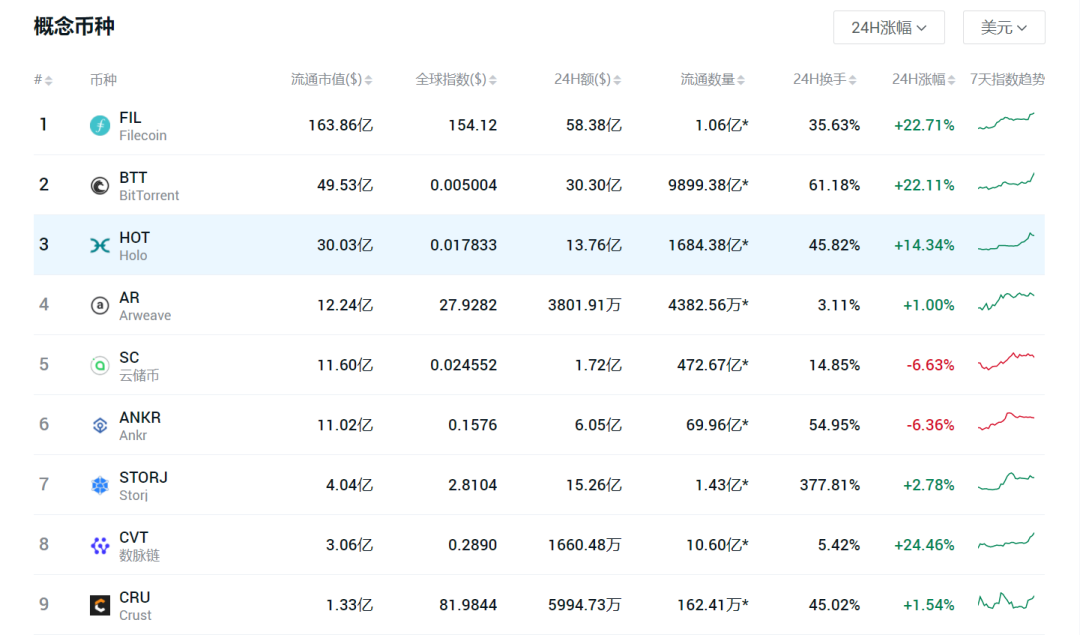This screenshot has width=1080, height=635.
Task: Click HOT change +14.34%
Action: pos(924,245)
